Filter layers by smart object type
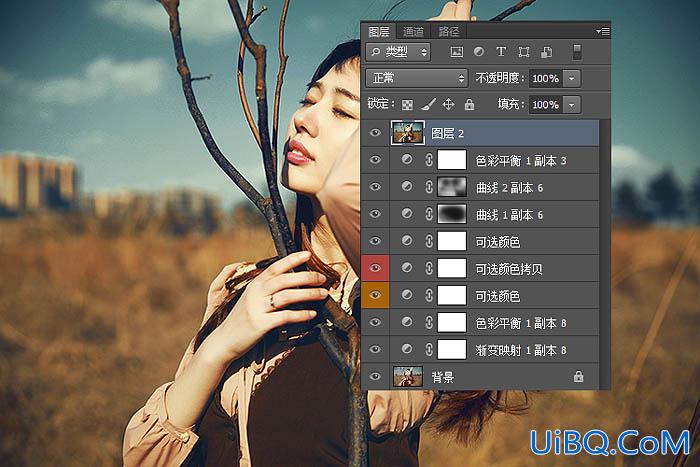Image resolution: width=700 pixels, height=467 pixels. (x=546, y=52)
